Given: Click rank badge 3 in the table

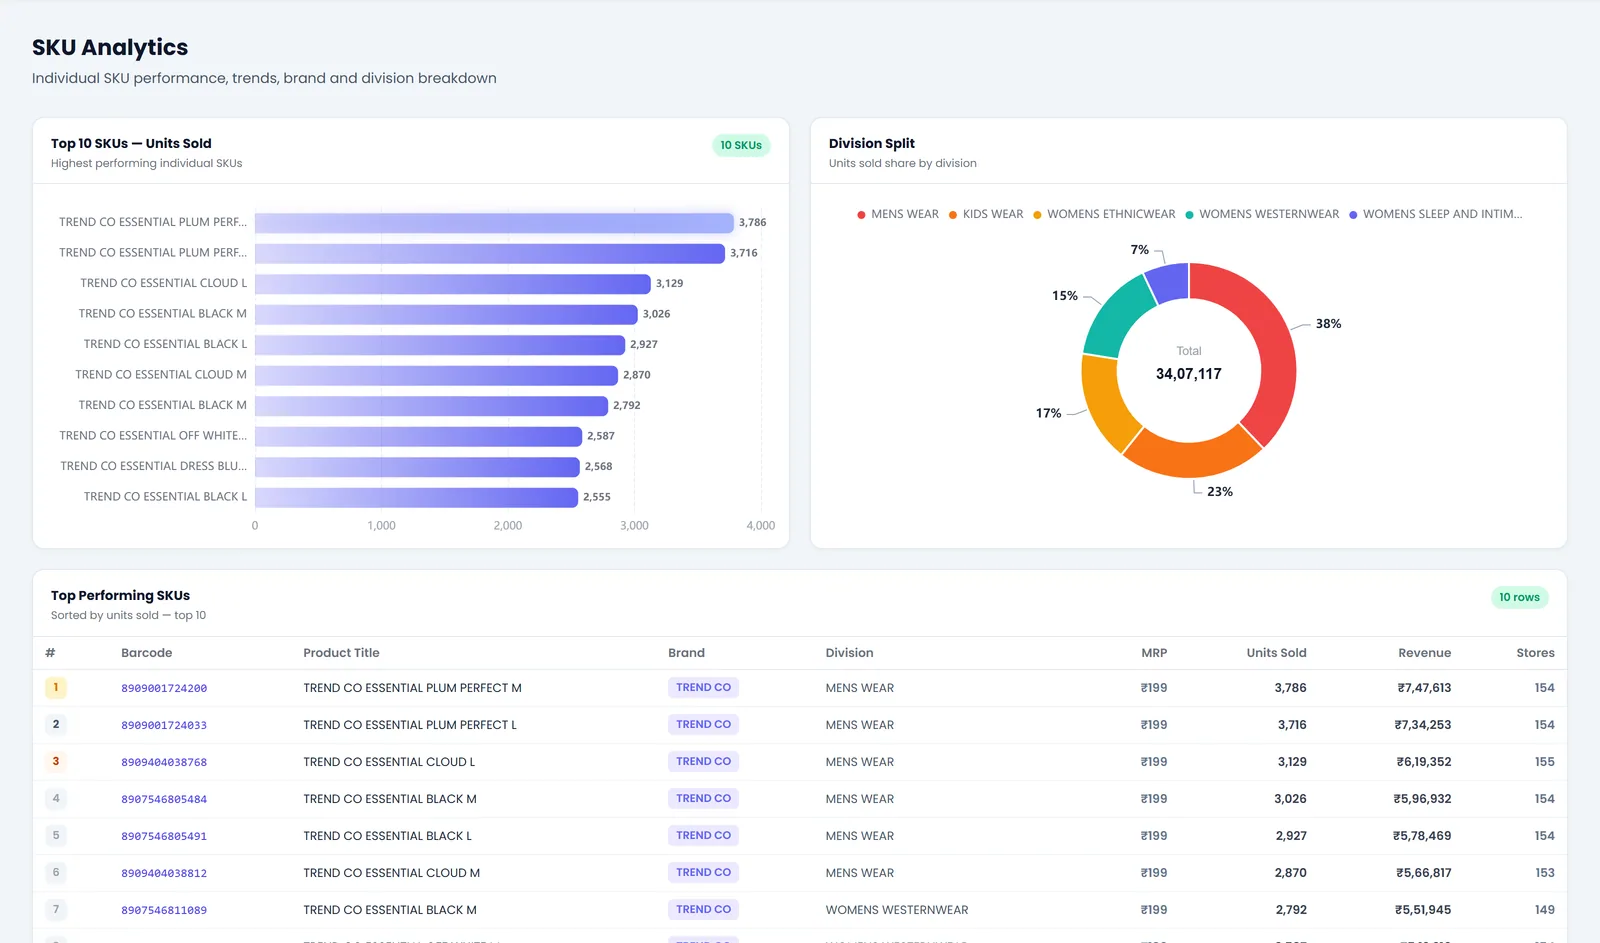Looking at the screenshot, I should point(56,762).
